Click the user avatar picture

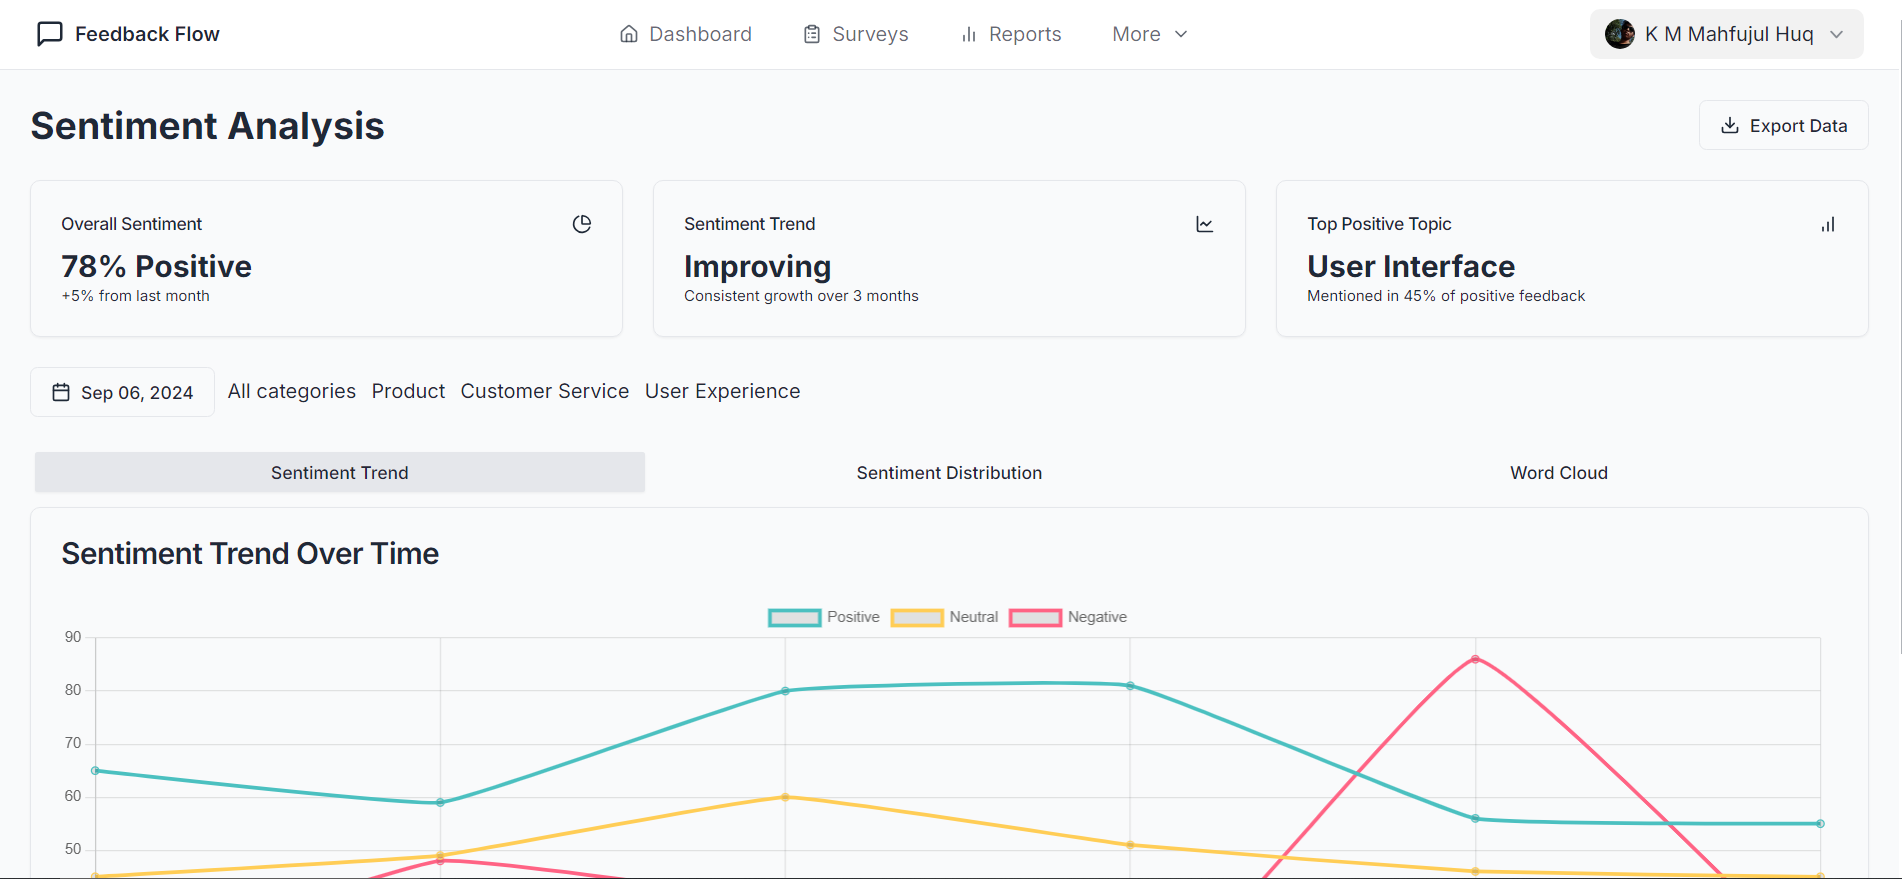coord(1620,34)
